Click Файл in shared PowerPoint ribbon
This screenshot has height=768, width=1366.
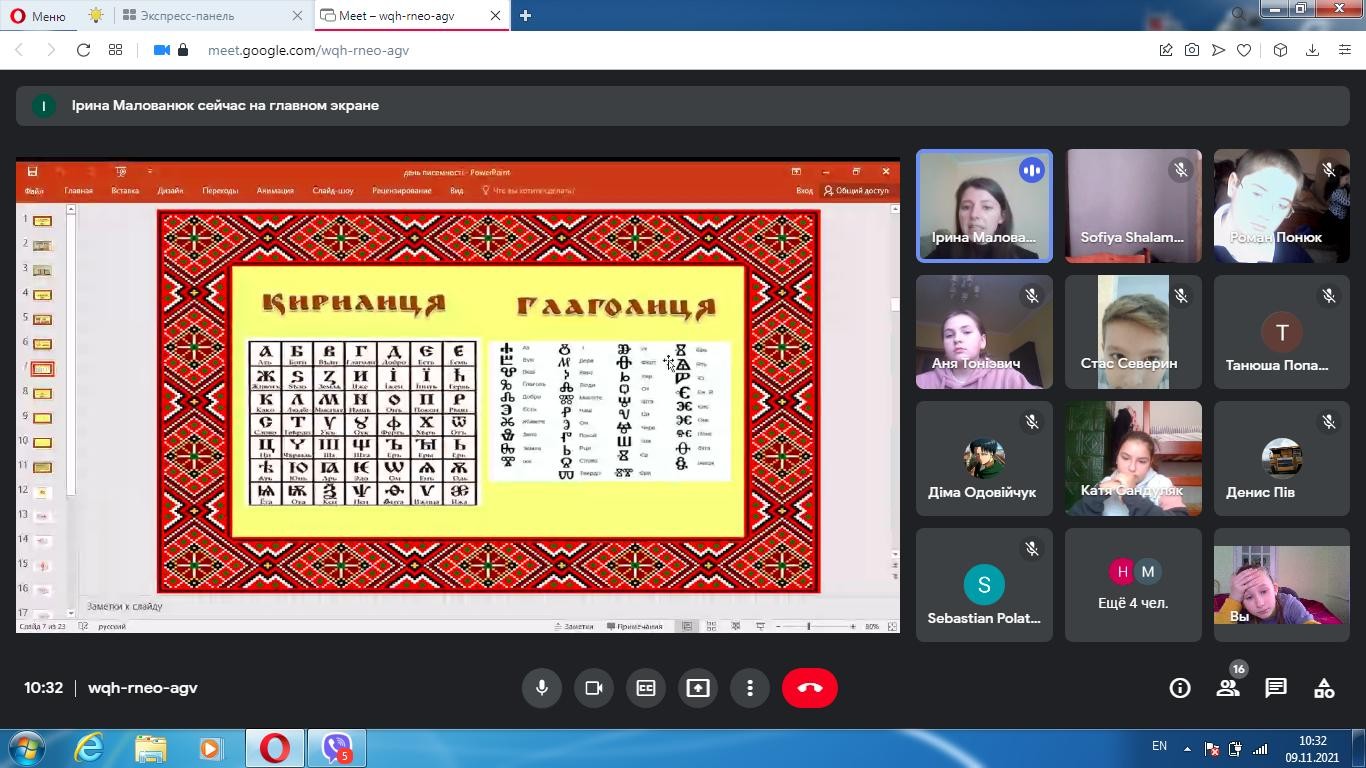tap(34, 191)
